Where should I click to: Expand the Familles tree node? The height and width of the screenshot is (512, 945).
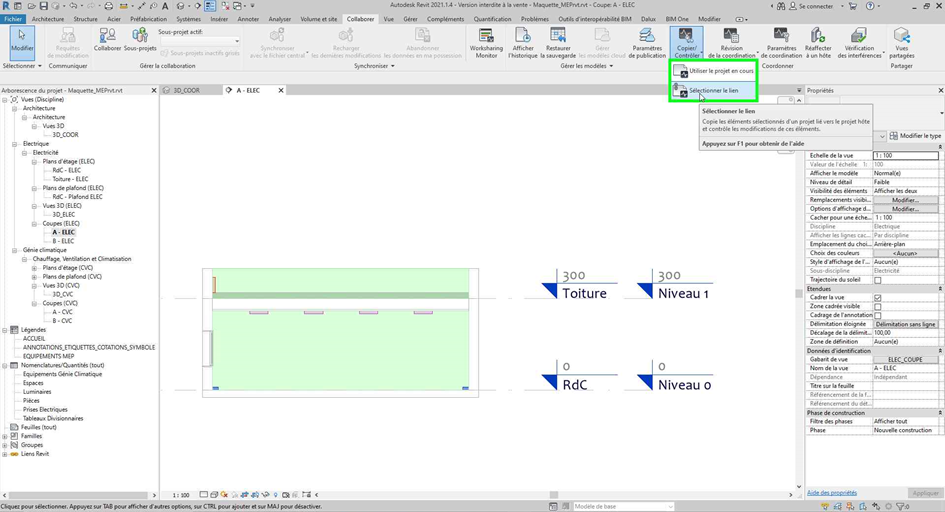point(6,436)
